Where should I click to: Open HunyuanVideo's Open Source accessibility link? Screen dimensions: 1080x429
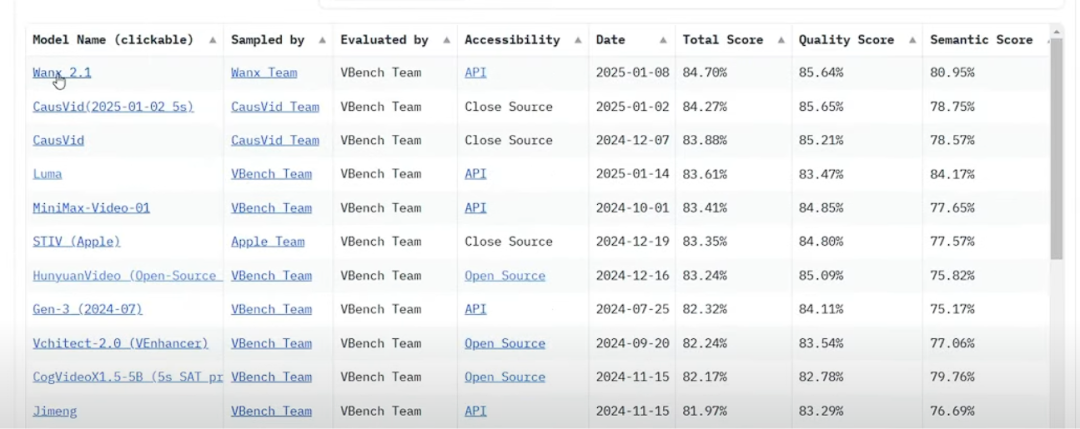505,276
